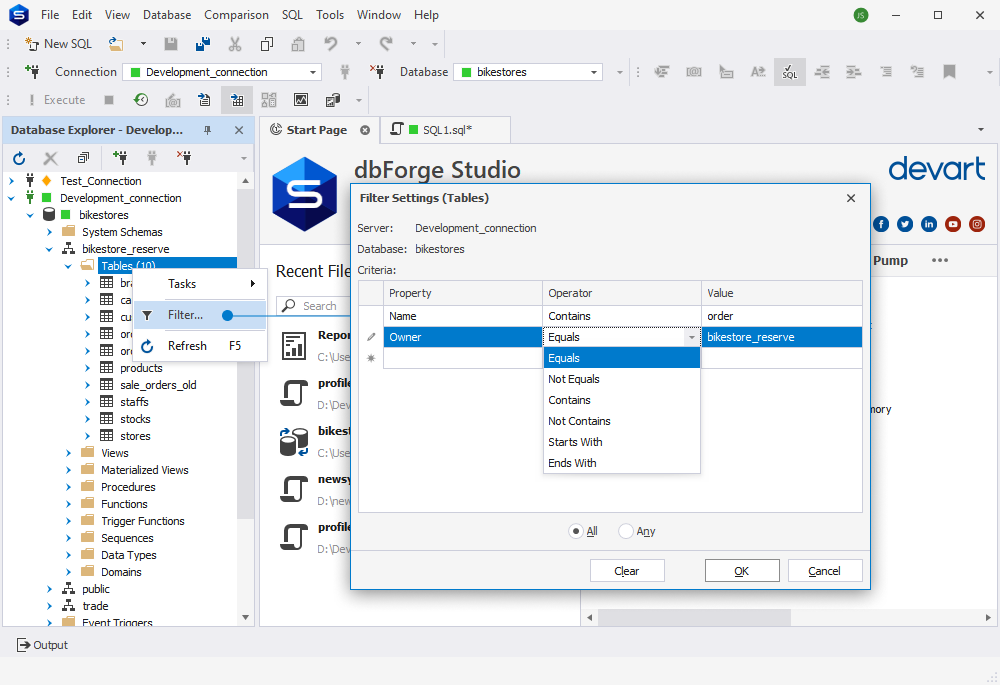Click the value cell containing order
The height and width of the screenshot is (685, 1000).
pyautogui.click(x=782, y=316)
